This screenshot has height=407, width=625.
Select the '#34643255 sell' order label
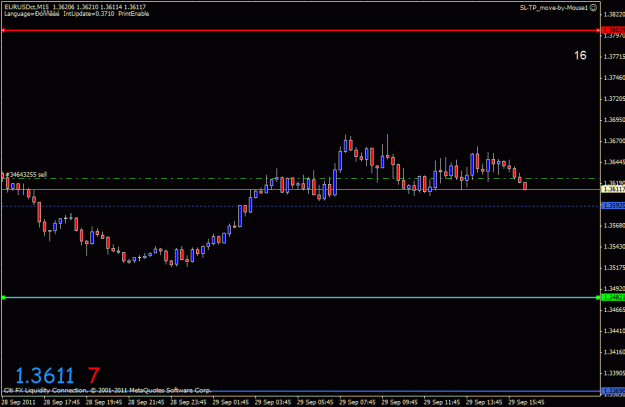point(26,175)
